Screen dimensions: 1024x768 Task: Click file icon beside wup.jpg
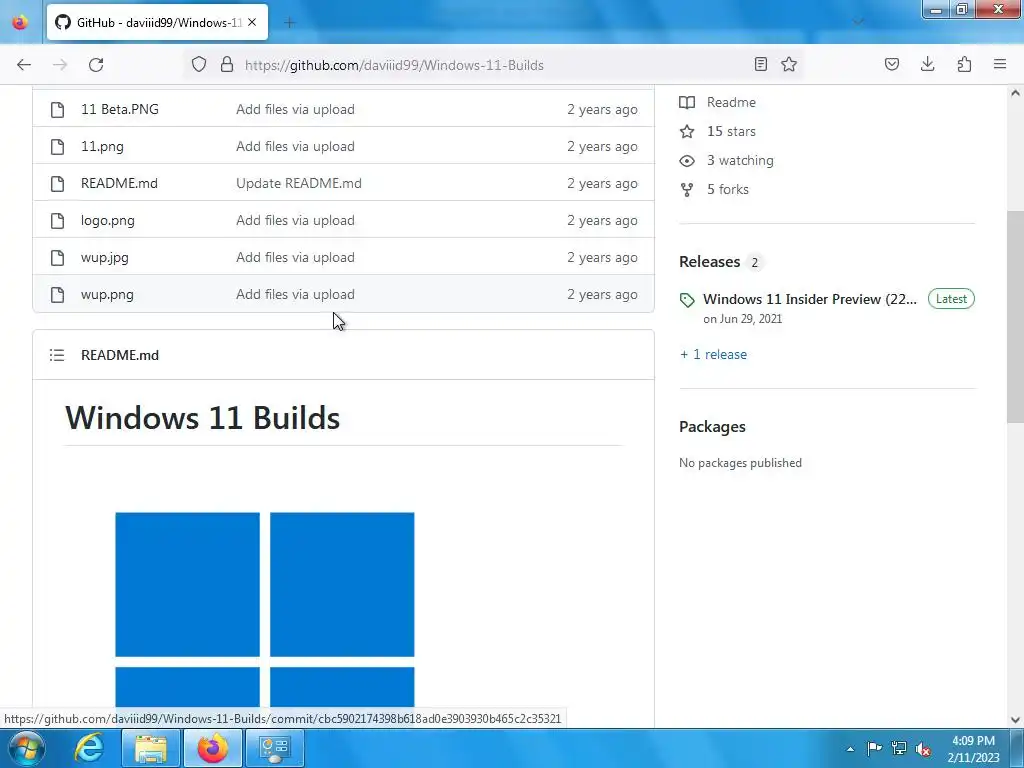[57, 257]
